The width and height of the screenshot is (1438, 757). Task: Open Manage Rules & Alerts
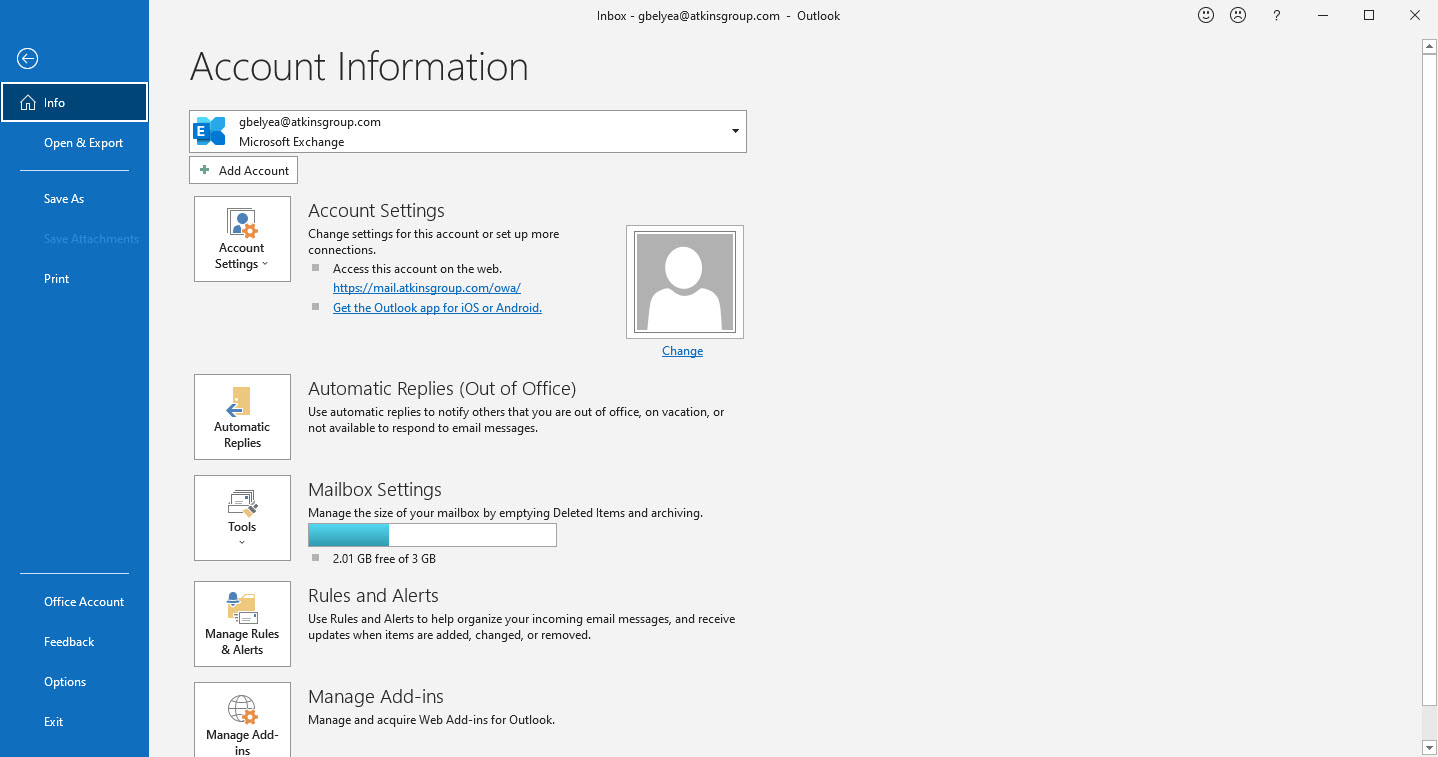pyautogui.click(x=242, y=624)
